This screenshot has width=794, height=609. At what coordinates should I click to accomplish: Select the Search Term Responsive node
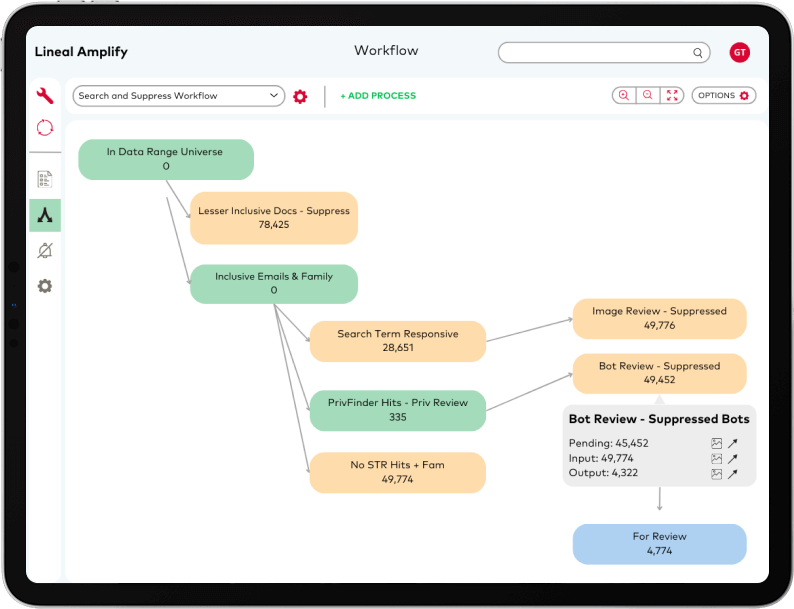[x=397, y=341]
